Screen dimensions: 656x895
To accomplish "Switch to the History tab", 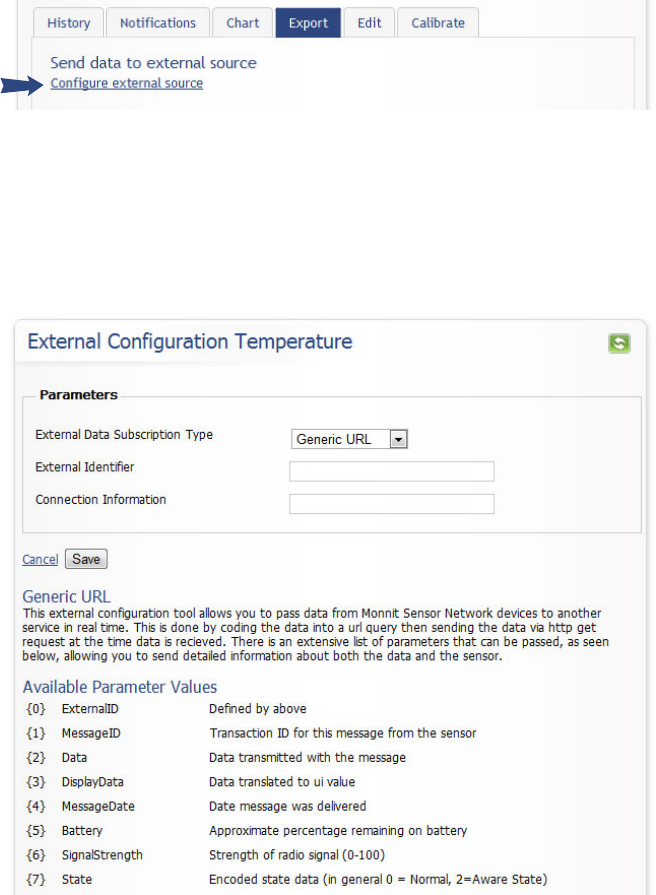I will [x=68, y=23].
